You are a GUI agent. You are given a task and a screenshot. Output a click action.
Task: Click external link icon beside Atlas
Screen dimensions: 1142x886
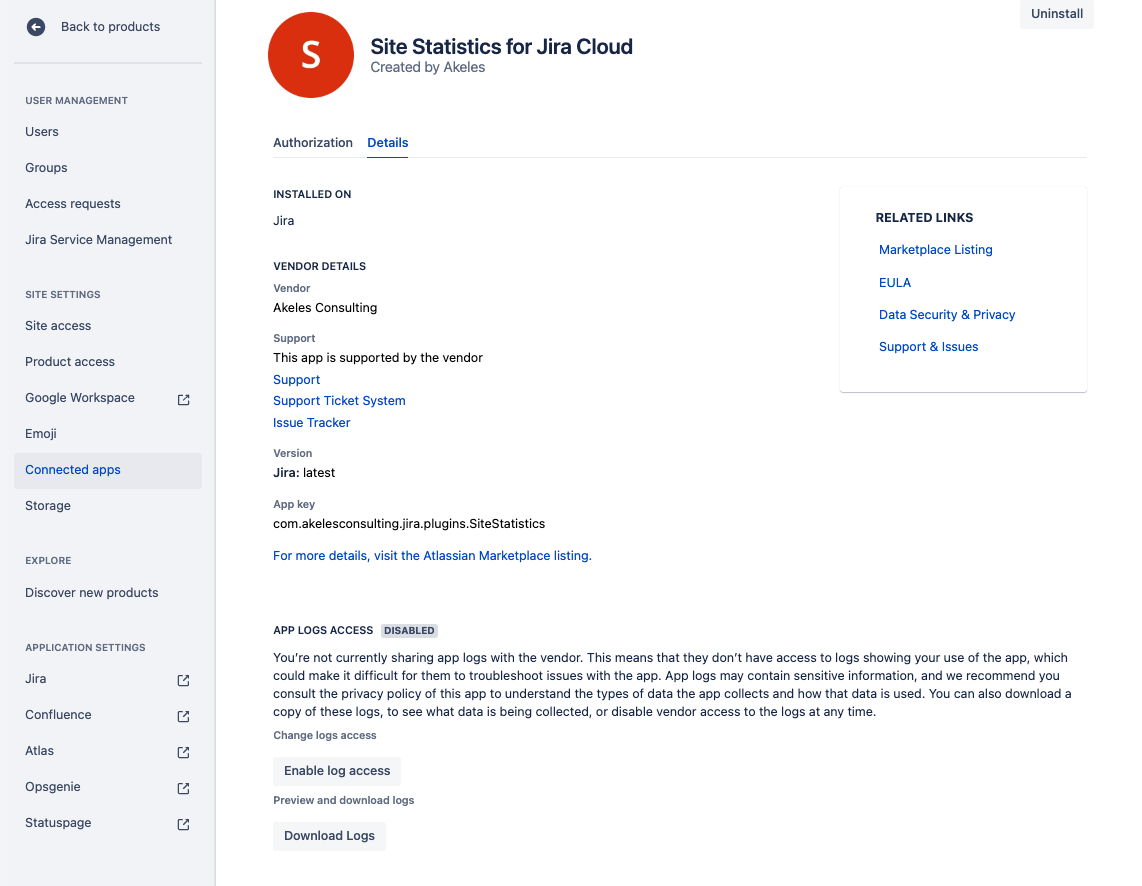pos(183,752)
